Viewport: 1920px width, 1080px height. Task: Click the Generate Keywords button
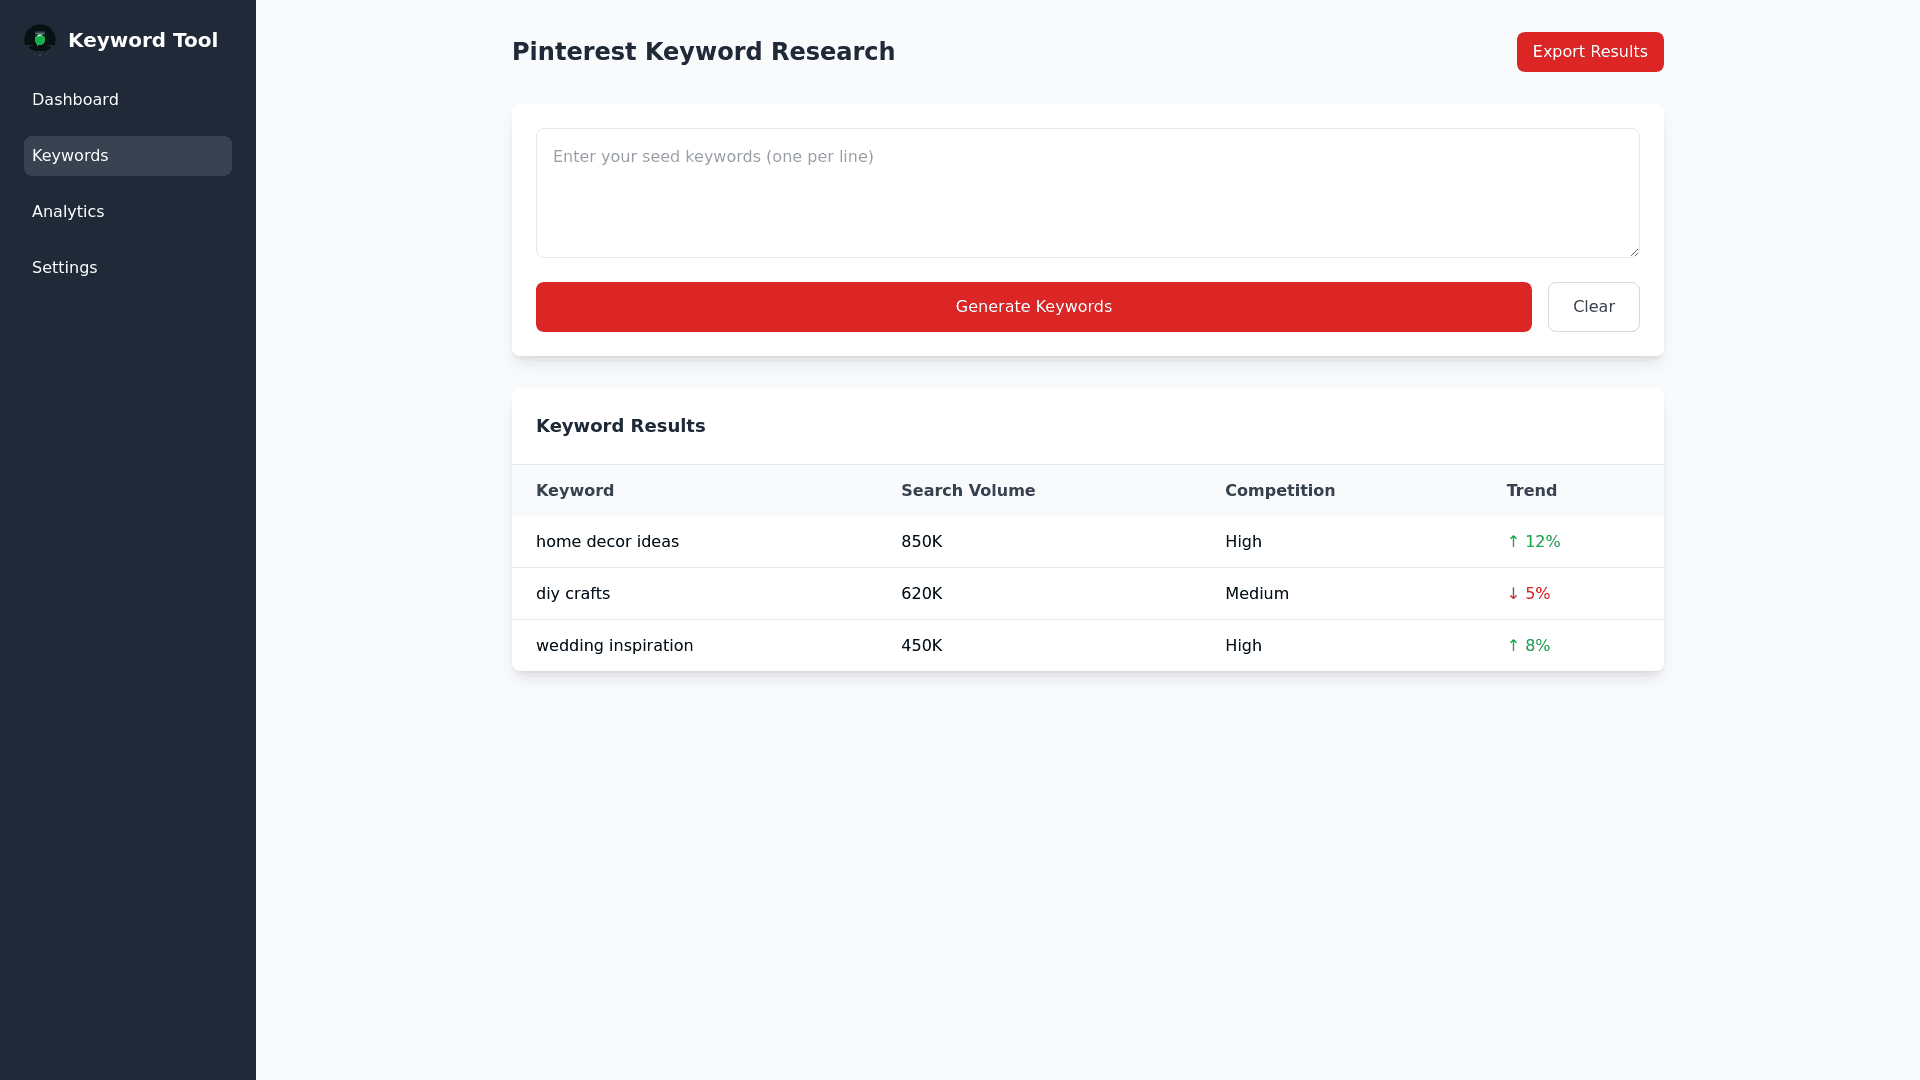click(x=1033, y=307)
